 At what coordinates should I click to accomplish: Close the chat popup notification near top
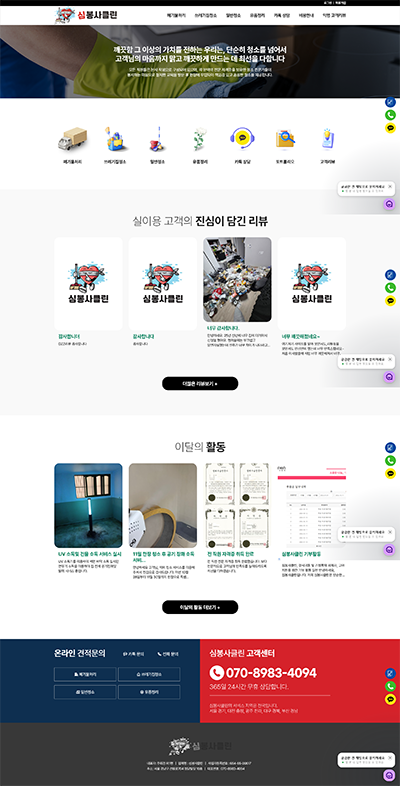pyautogui.click(x=390, y=186)
